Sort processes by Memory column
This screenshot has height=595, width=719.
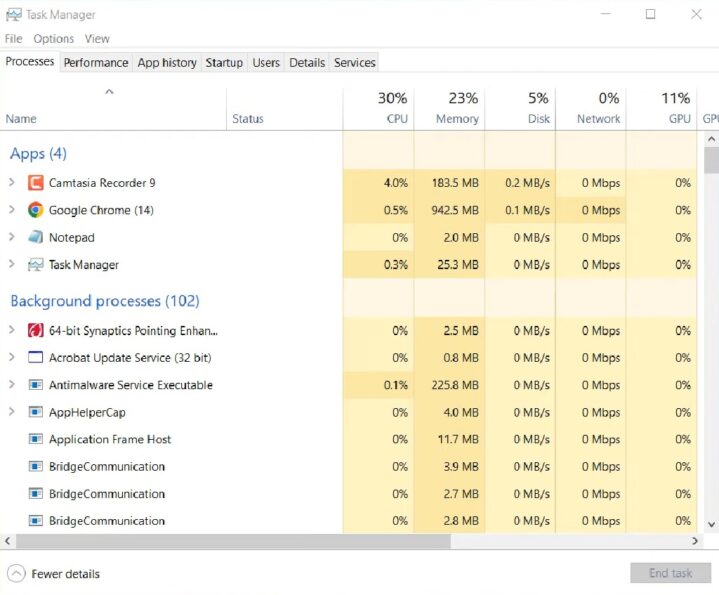[449, 109]
